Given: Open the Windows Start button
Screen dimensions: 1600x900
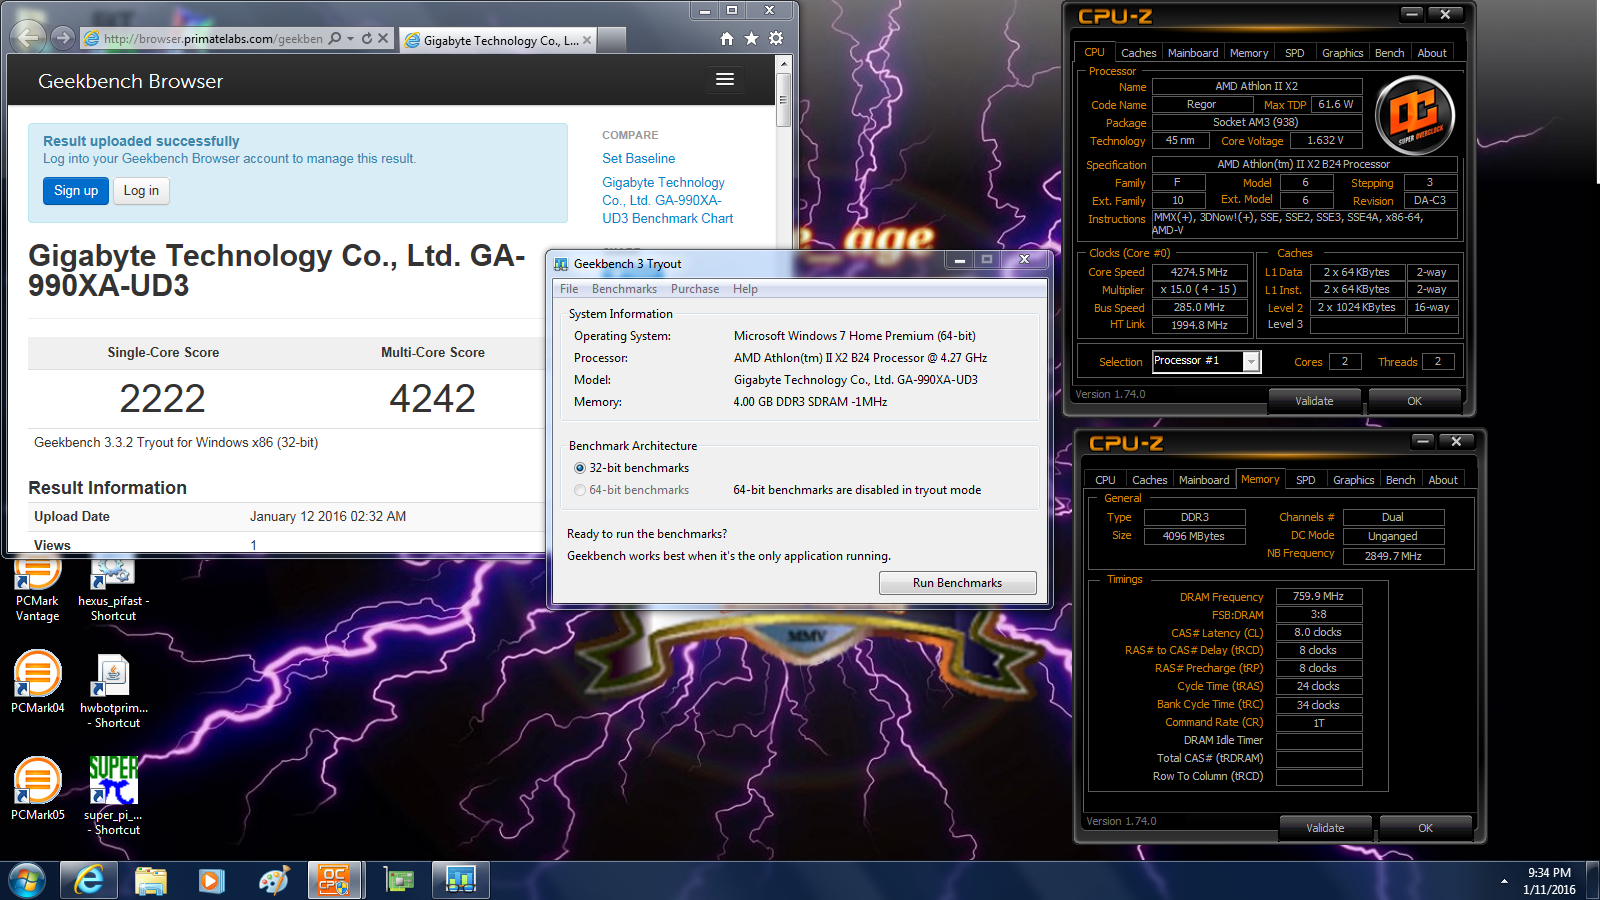Looking at the screenshot, I should click(27, 881).
